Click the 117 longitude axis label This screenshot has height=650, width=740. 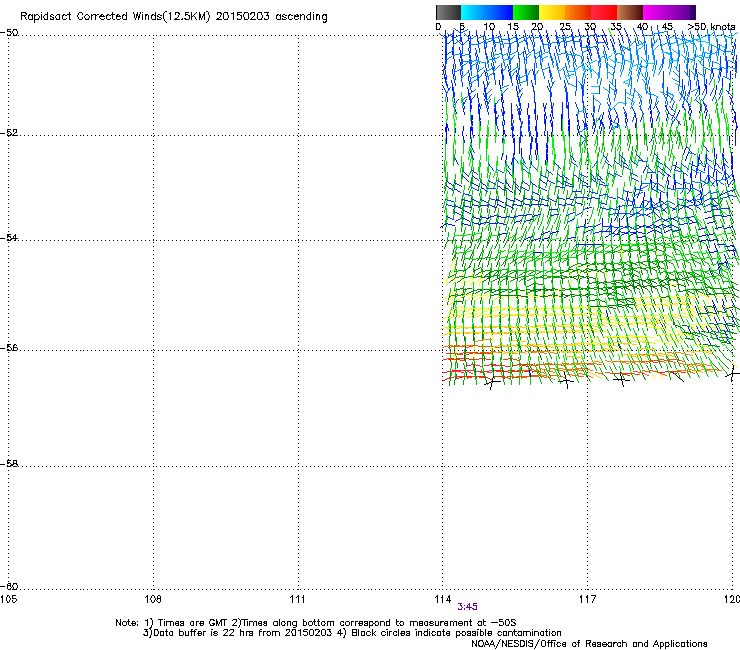coord(587,599)
